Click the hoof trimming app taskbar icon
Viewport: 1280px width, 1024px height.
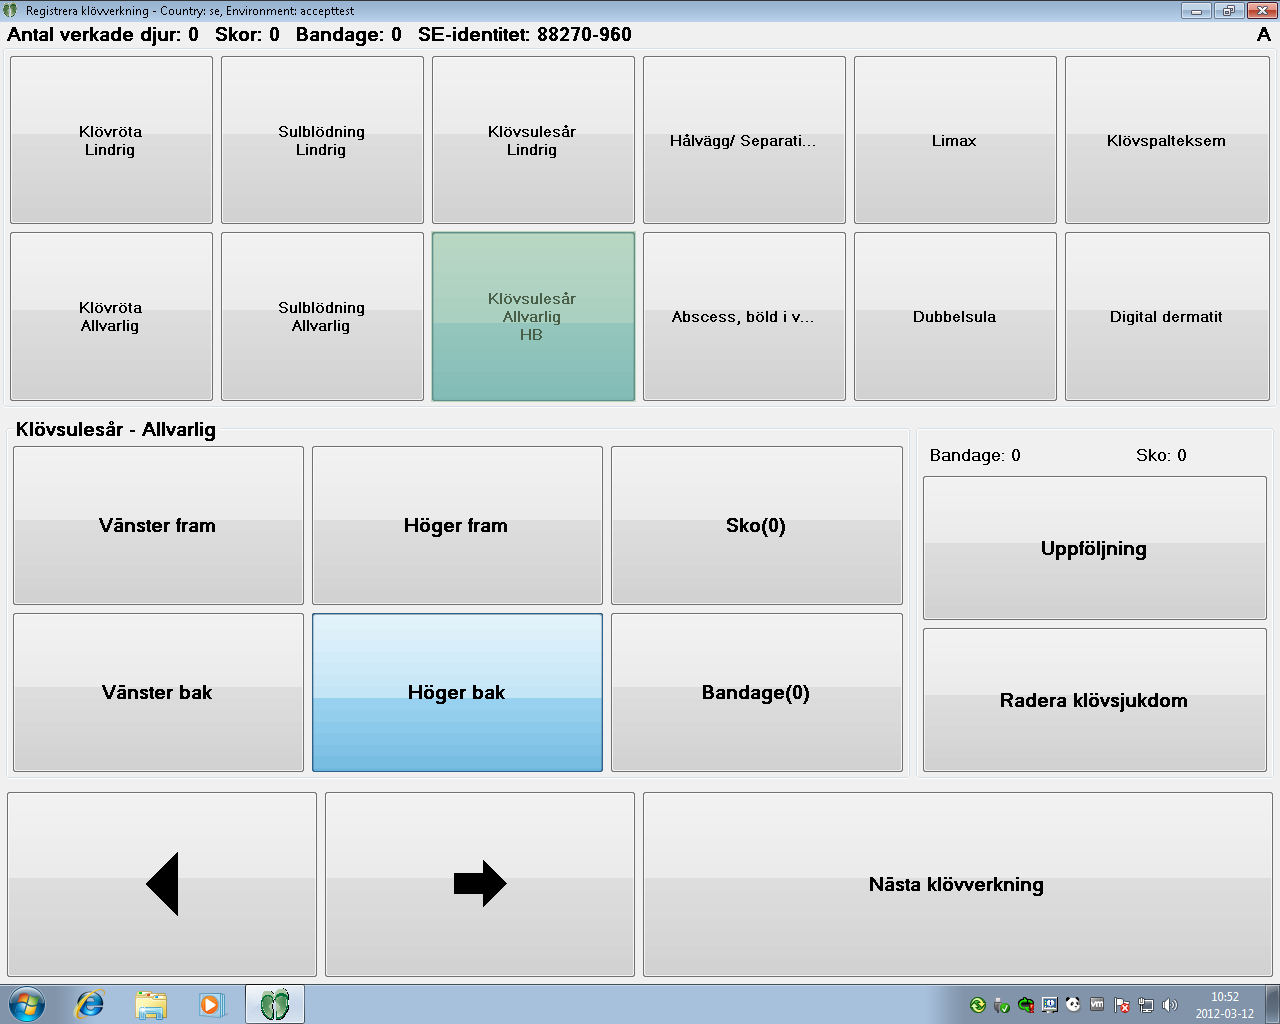coord(275,1004)
